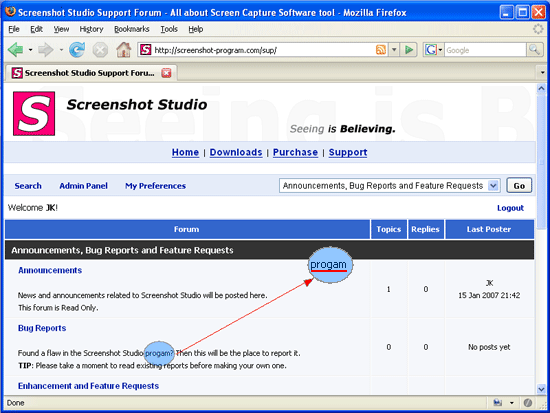This screenshot has width=550, height=413.
Task: Click the status bar save icon
Action: (497, 402)
